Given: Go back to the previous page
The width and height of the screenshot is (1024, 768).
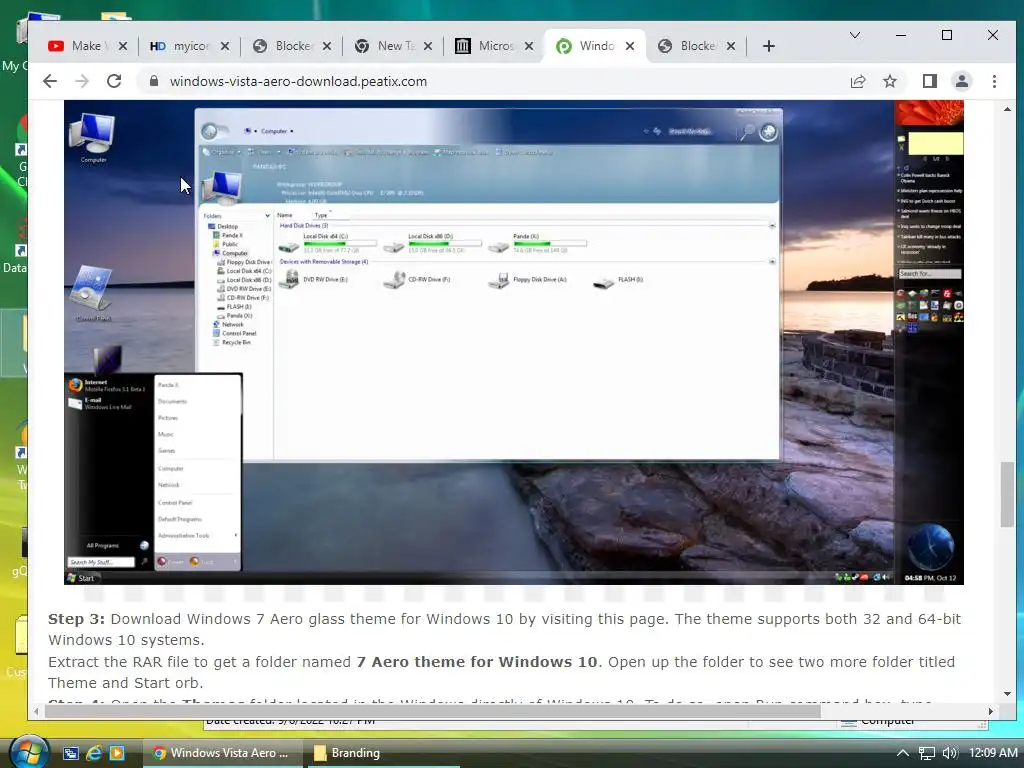Looking at the screenshot, I should pyautogui.click(x=50, y=81).
